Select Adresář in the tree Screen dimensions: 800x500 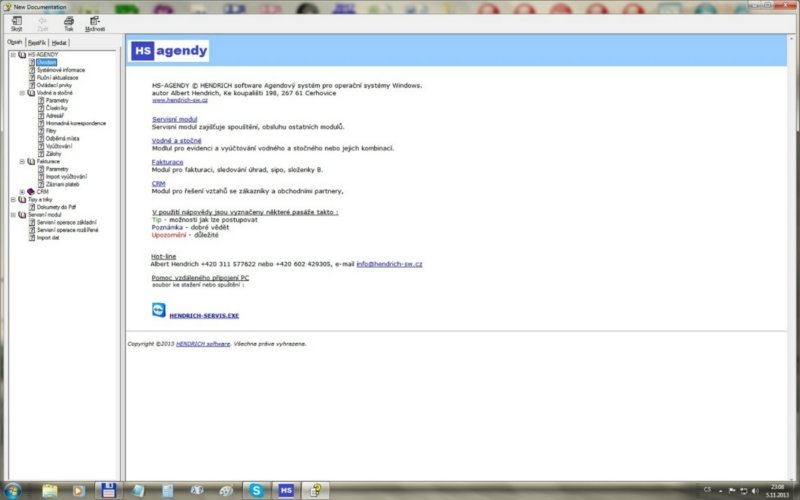pos(55,116)
